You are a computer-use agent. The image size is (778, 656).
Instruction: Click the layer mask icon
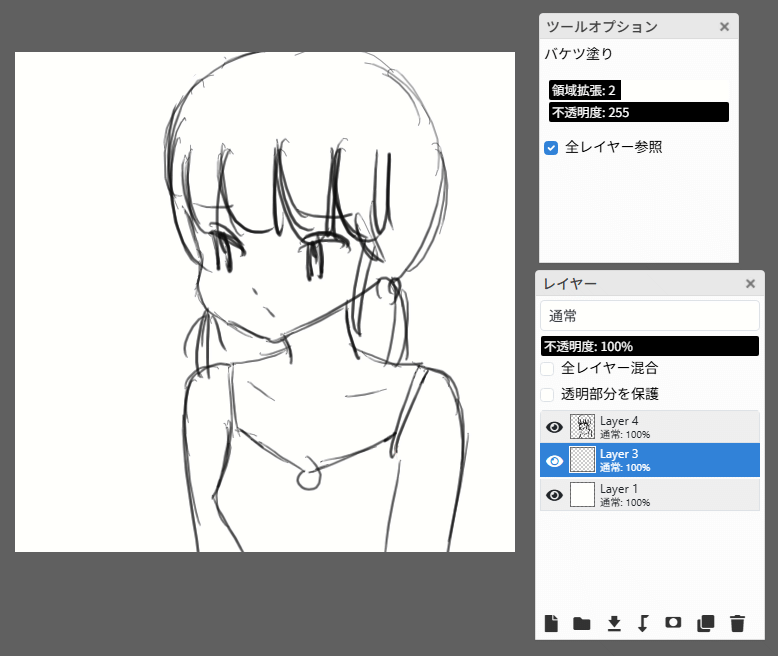(x=673, y=624)
